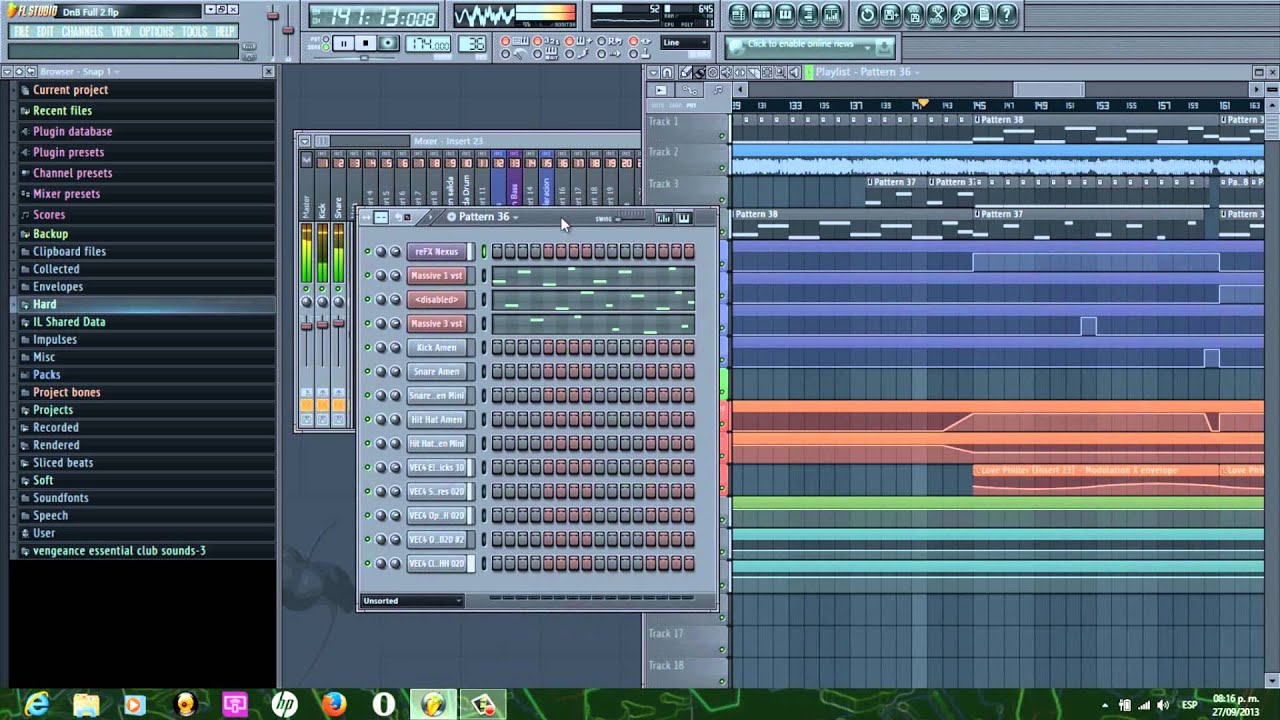Viewport: 1280px width, 720px height.
Task: Click the question mark Help toolbar icon
Action: [1007, 15]
